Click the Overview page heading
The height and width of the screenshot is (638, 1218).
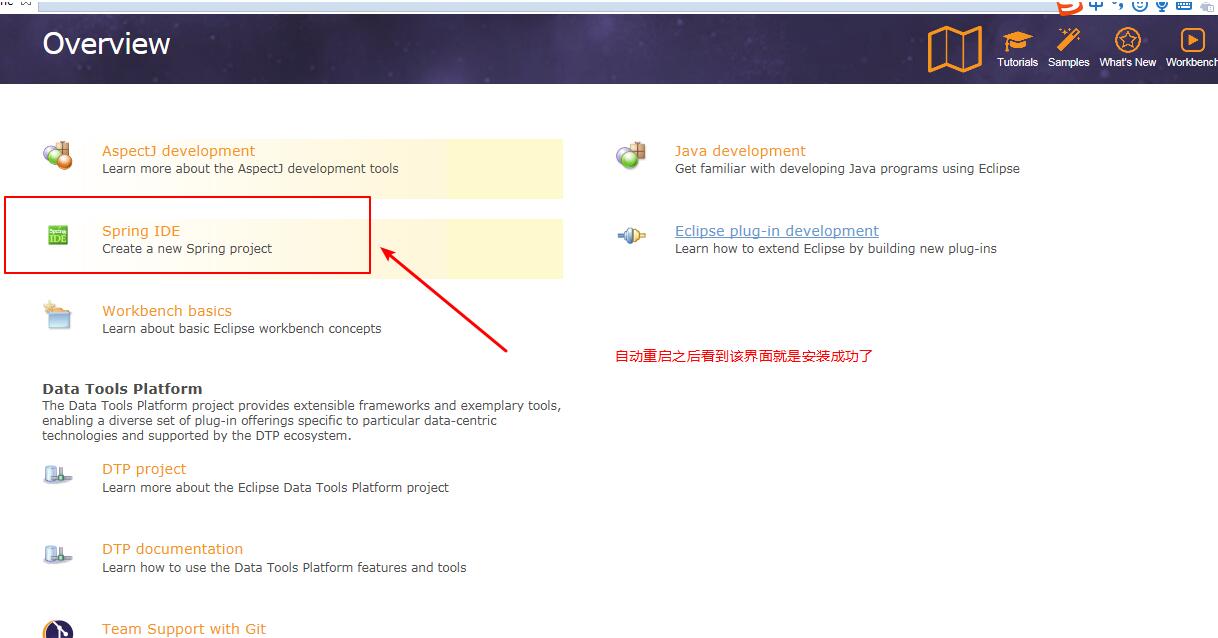pyautogui.click(x=106, y=44)
